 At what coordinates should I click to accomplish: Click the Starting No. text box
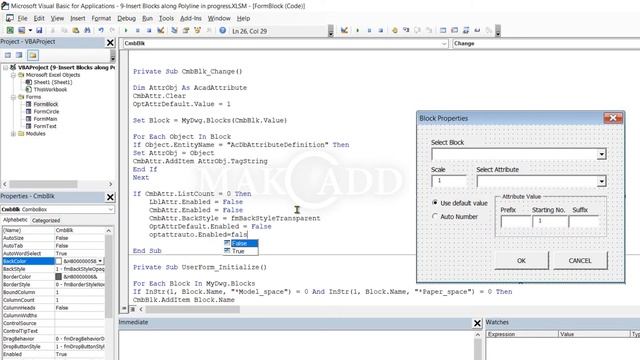point(550,221)
